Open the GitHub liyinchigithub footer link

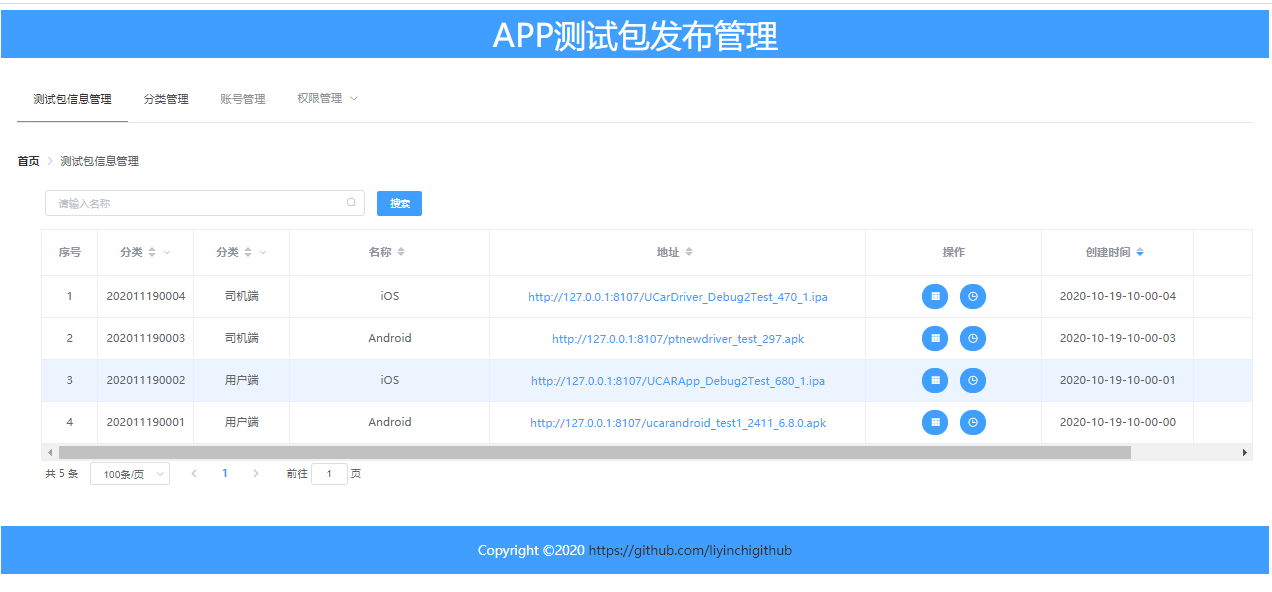pyautogui.click(x=690, y=550)
